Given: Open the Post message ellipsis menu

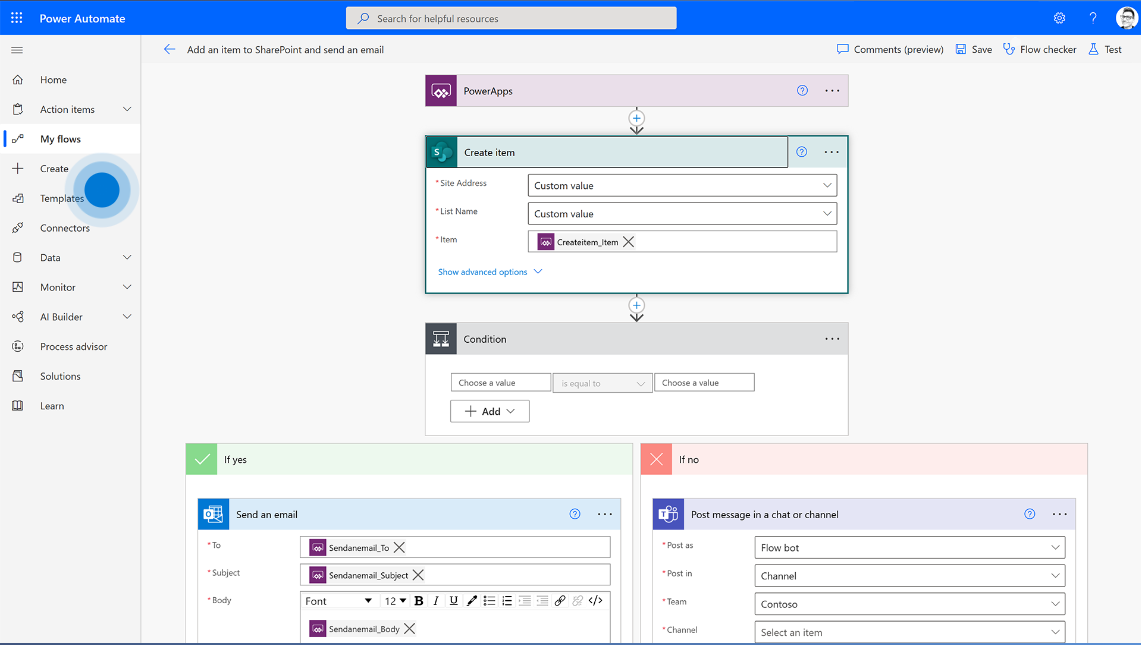Looking at the screenshot, I should point(1060,514).
